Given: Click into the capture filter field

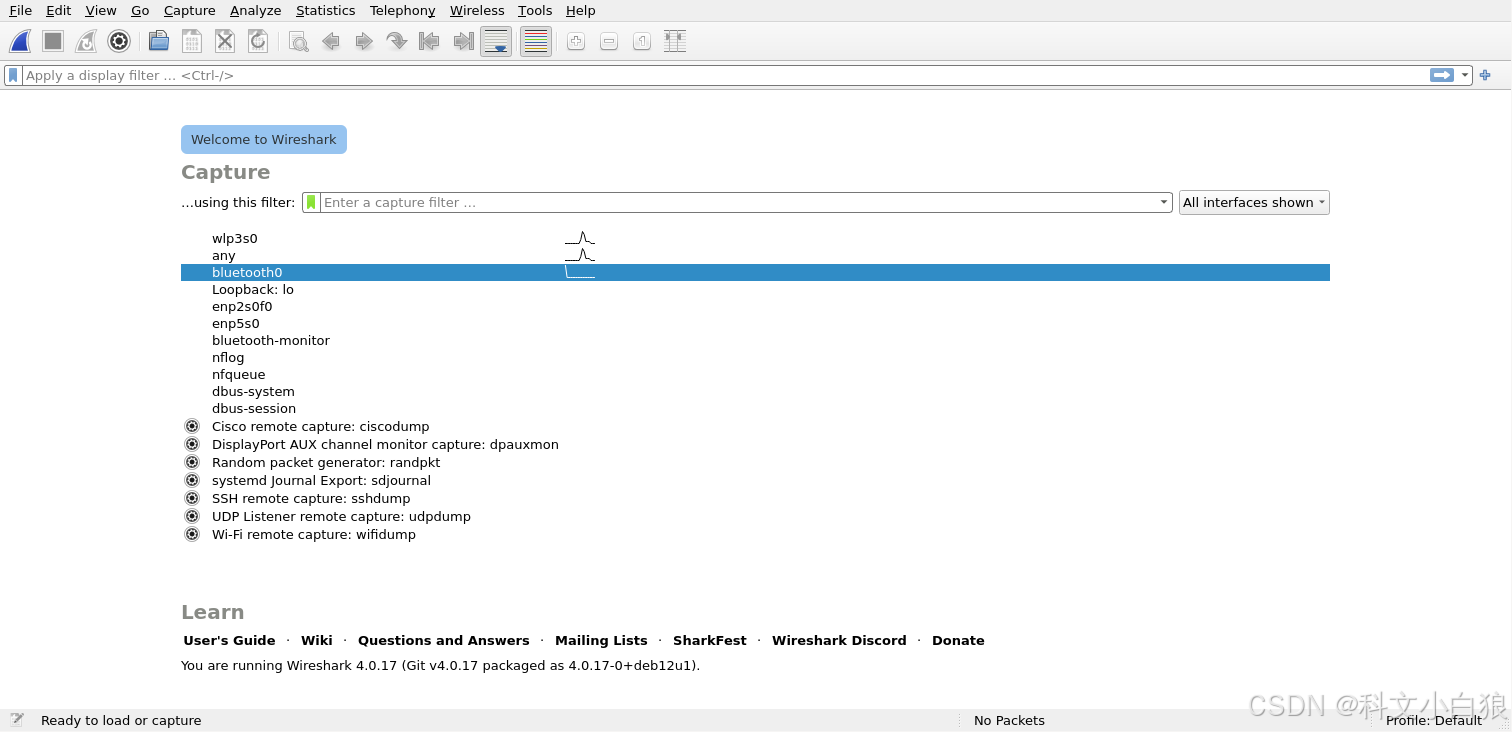Looking at the screenshot, I should (x=738, y=202).
